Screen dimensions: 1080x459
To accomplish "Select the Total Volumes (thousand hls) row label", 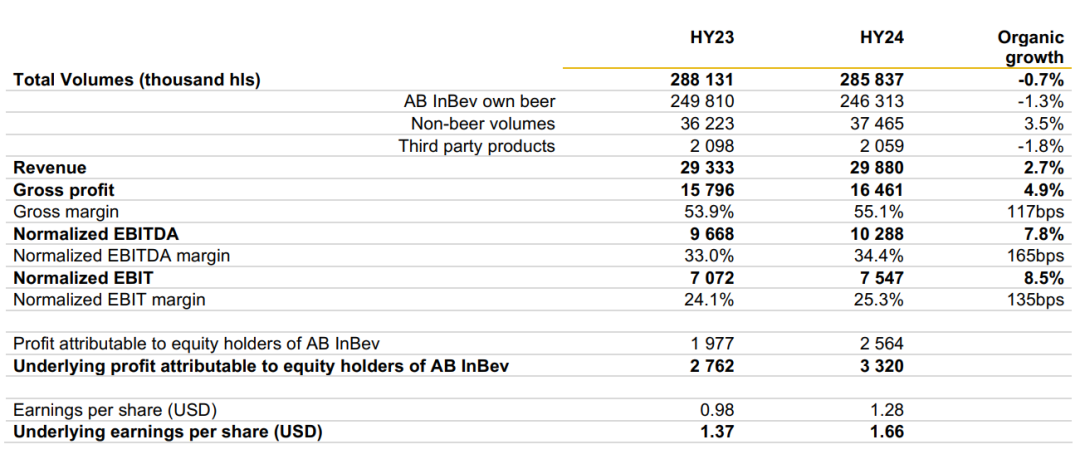I will point(137,80).
